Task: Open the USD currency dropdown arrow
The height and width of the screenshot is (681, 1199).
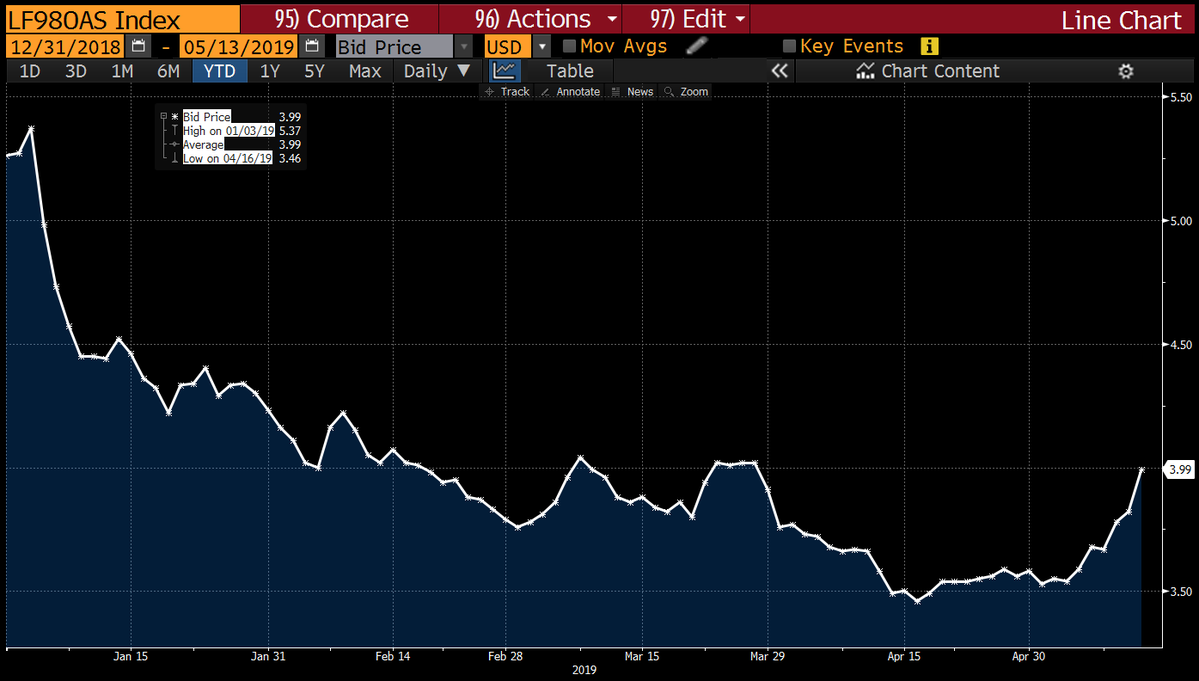Action: coord(541,47)
